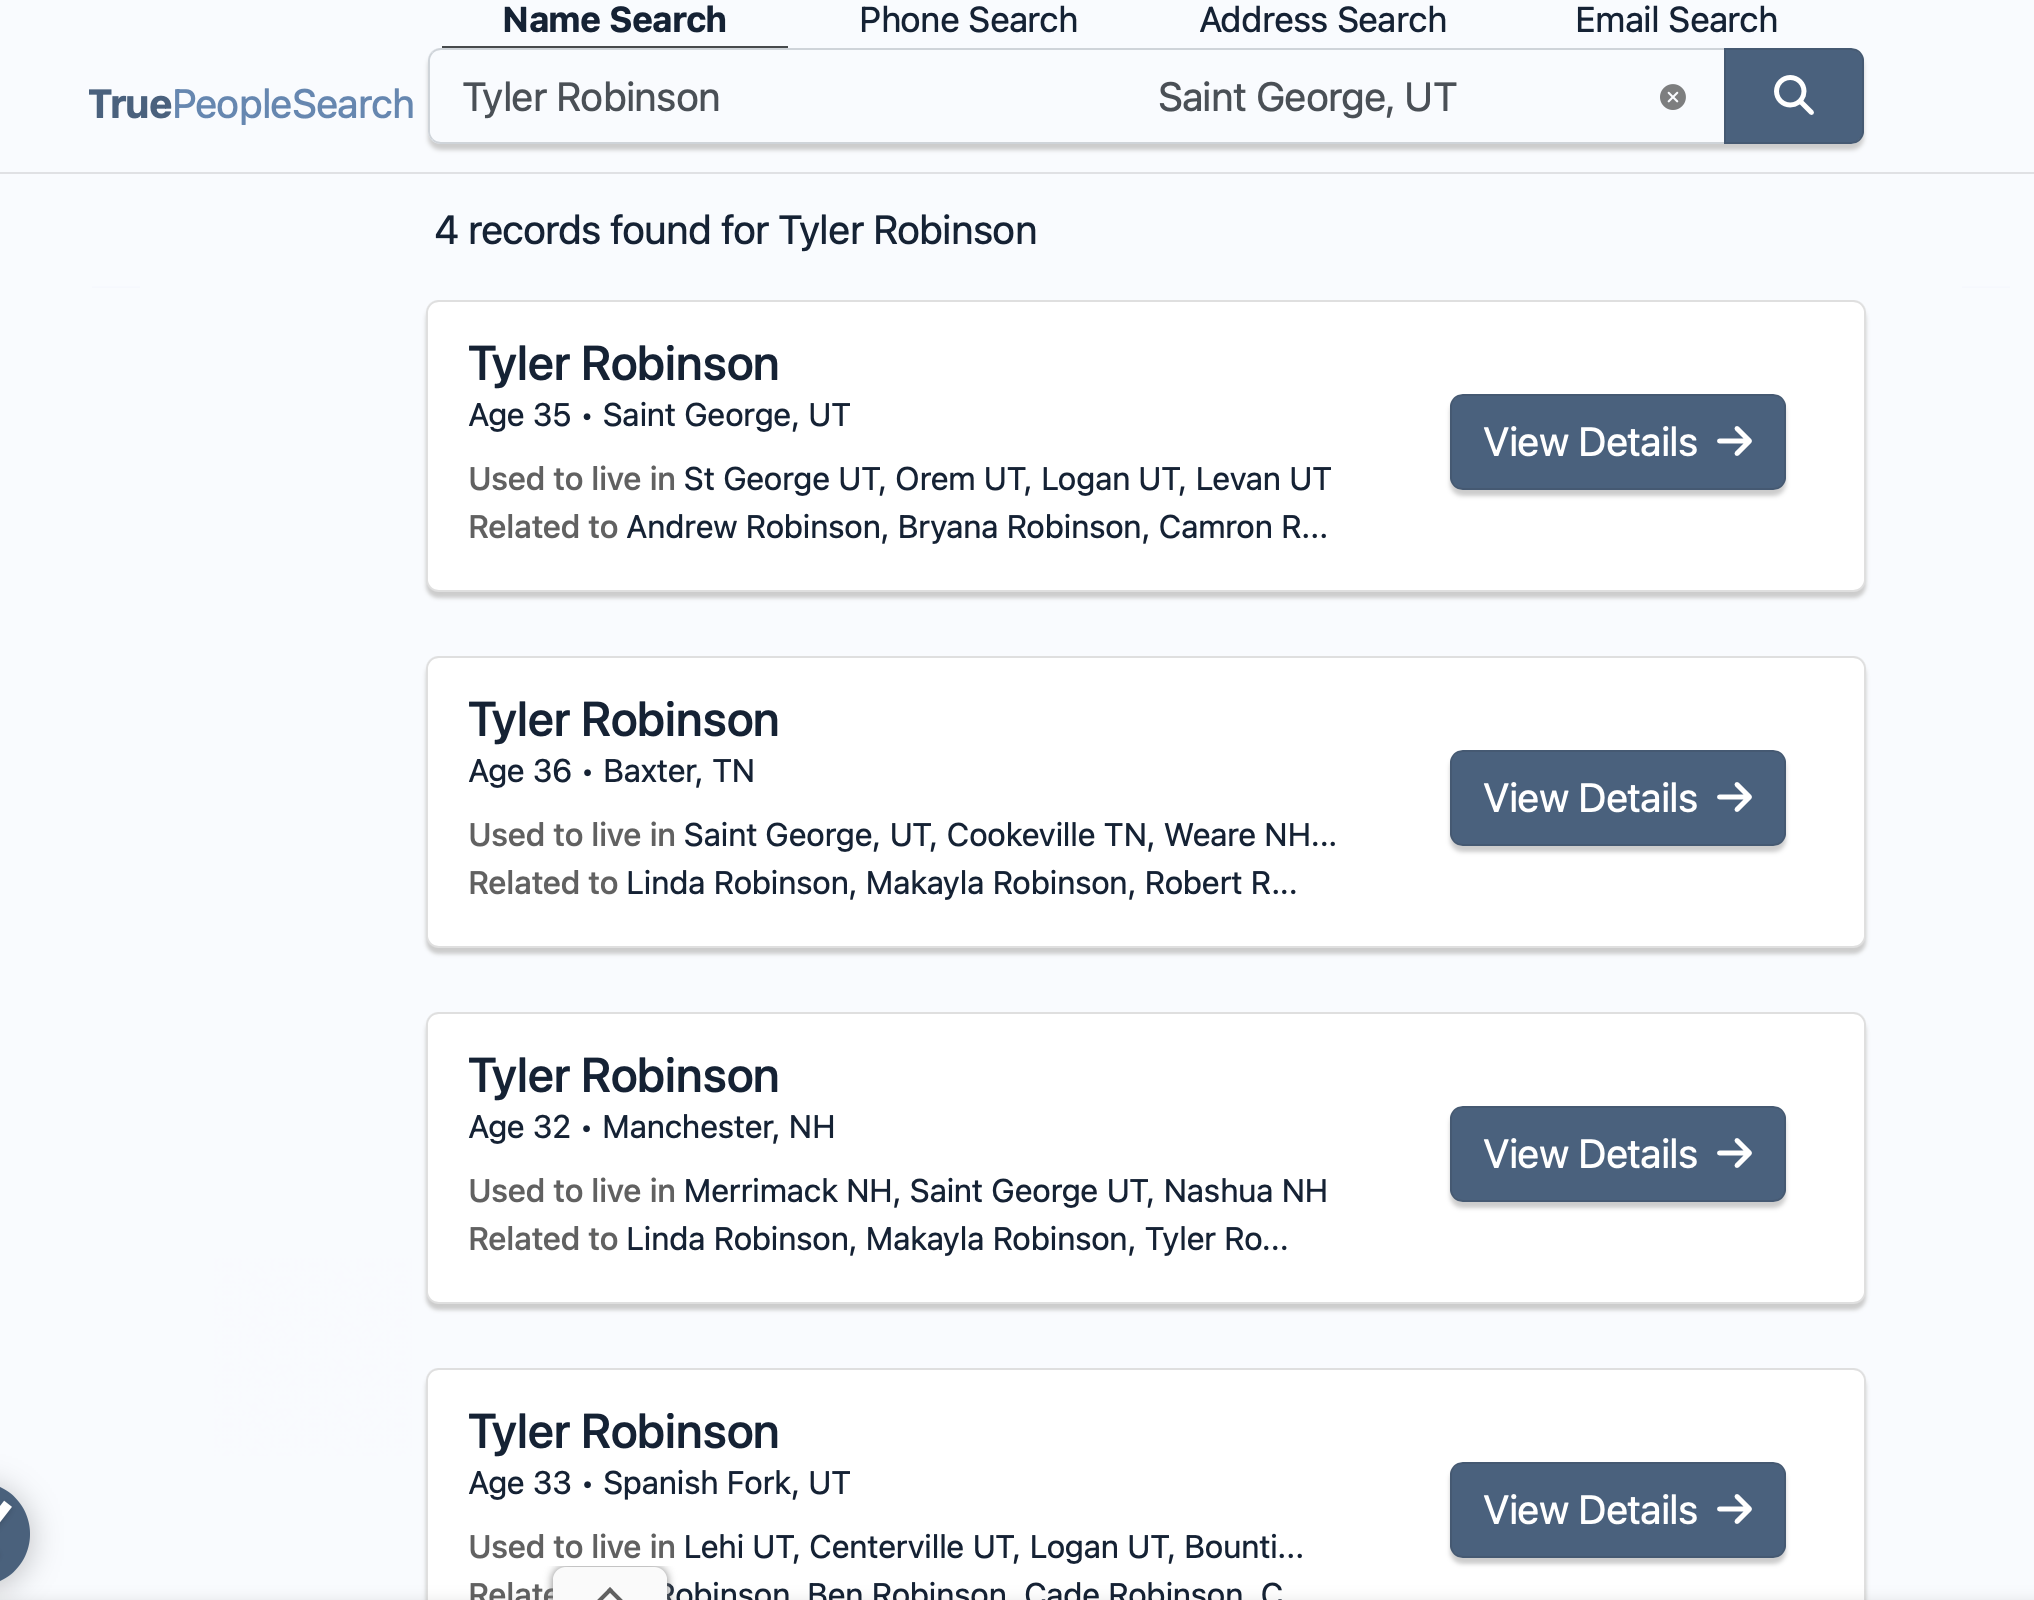The height and width of the screenshot is (1600, 2034).
Task: Open the Tyler Robinson age 35 record name
Action: [x=623, y=364]
